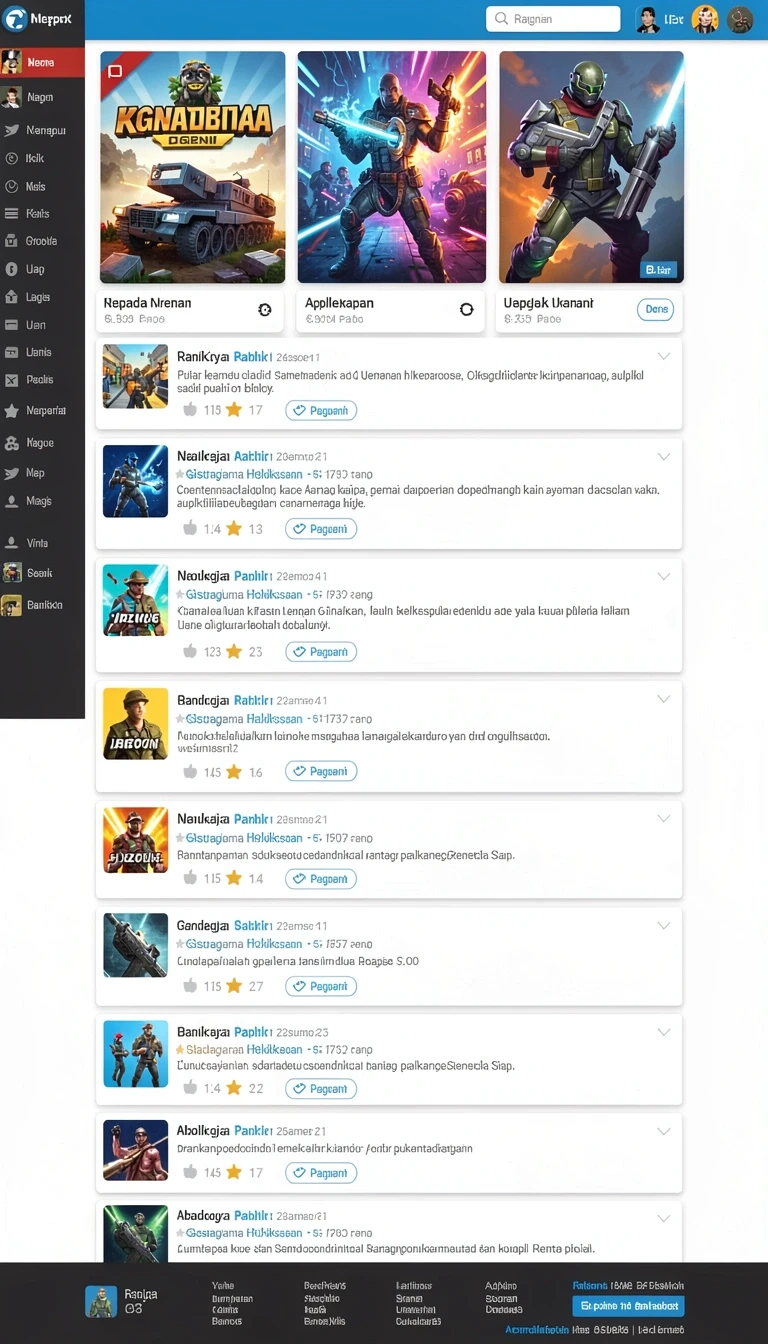Expand the Ranikrya post chevron
Image resolution: width=768 pixels, height=1344 pixels.
(x=663, y=356)
